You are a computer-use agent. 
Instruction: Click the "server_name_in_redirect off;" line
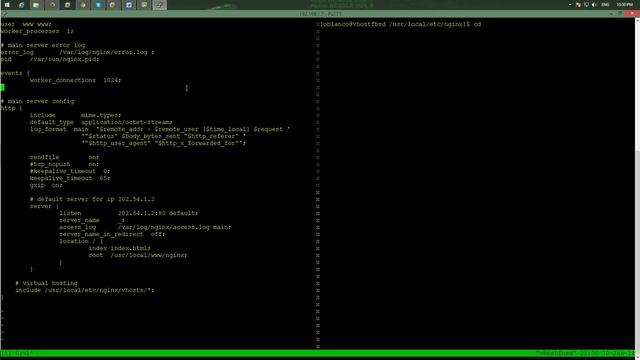pos(112,234)
